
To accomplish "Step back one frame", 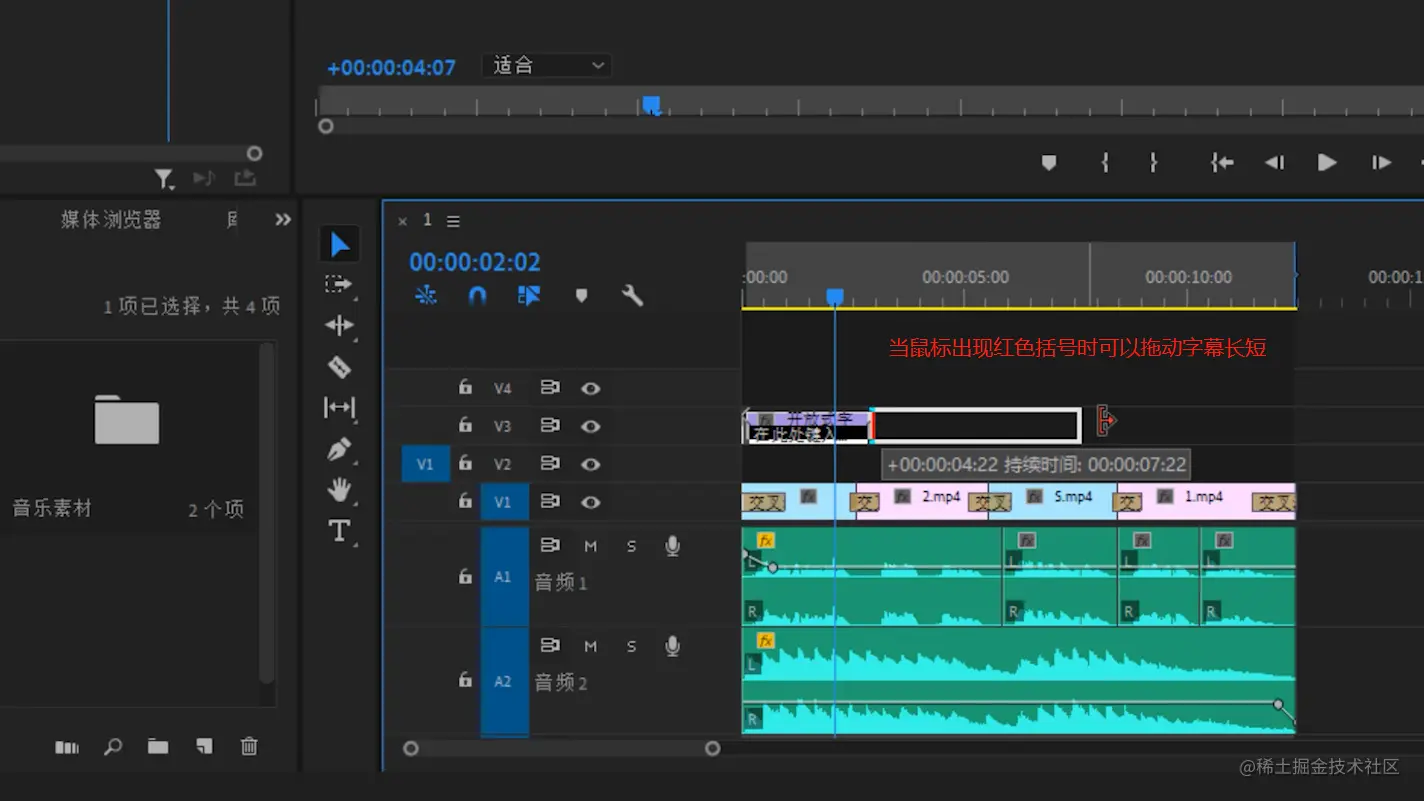I will pos(1274,162).
